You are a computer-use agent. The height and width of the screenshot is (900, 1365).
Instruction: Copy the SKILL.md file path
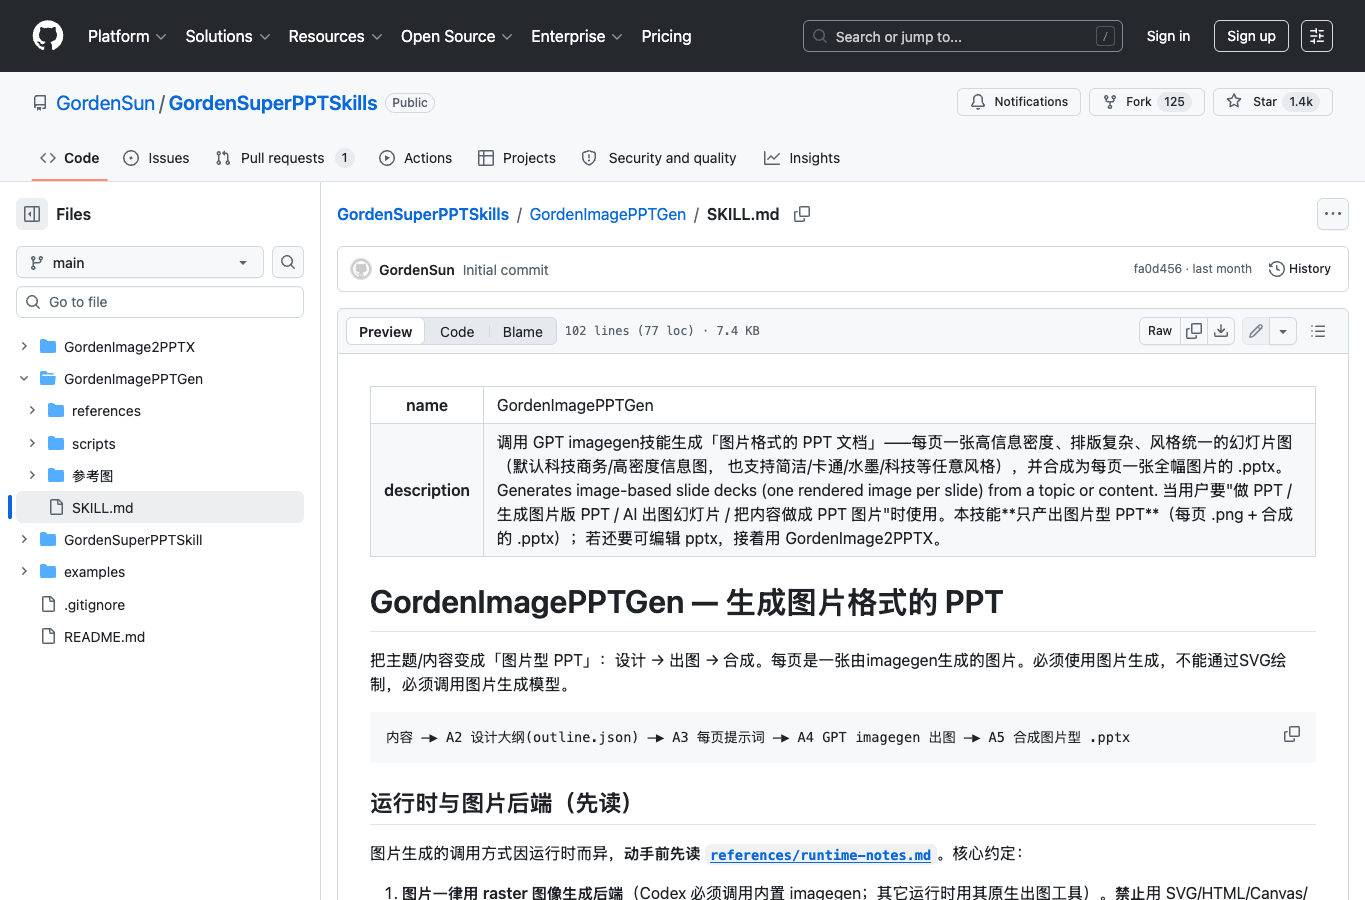[x=802, y=214]
